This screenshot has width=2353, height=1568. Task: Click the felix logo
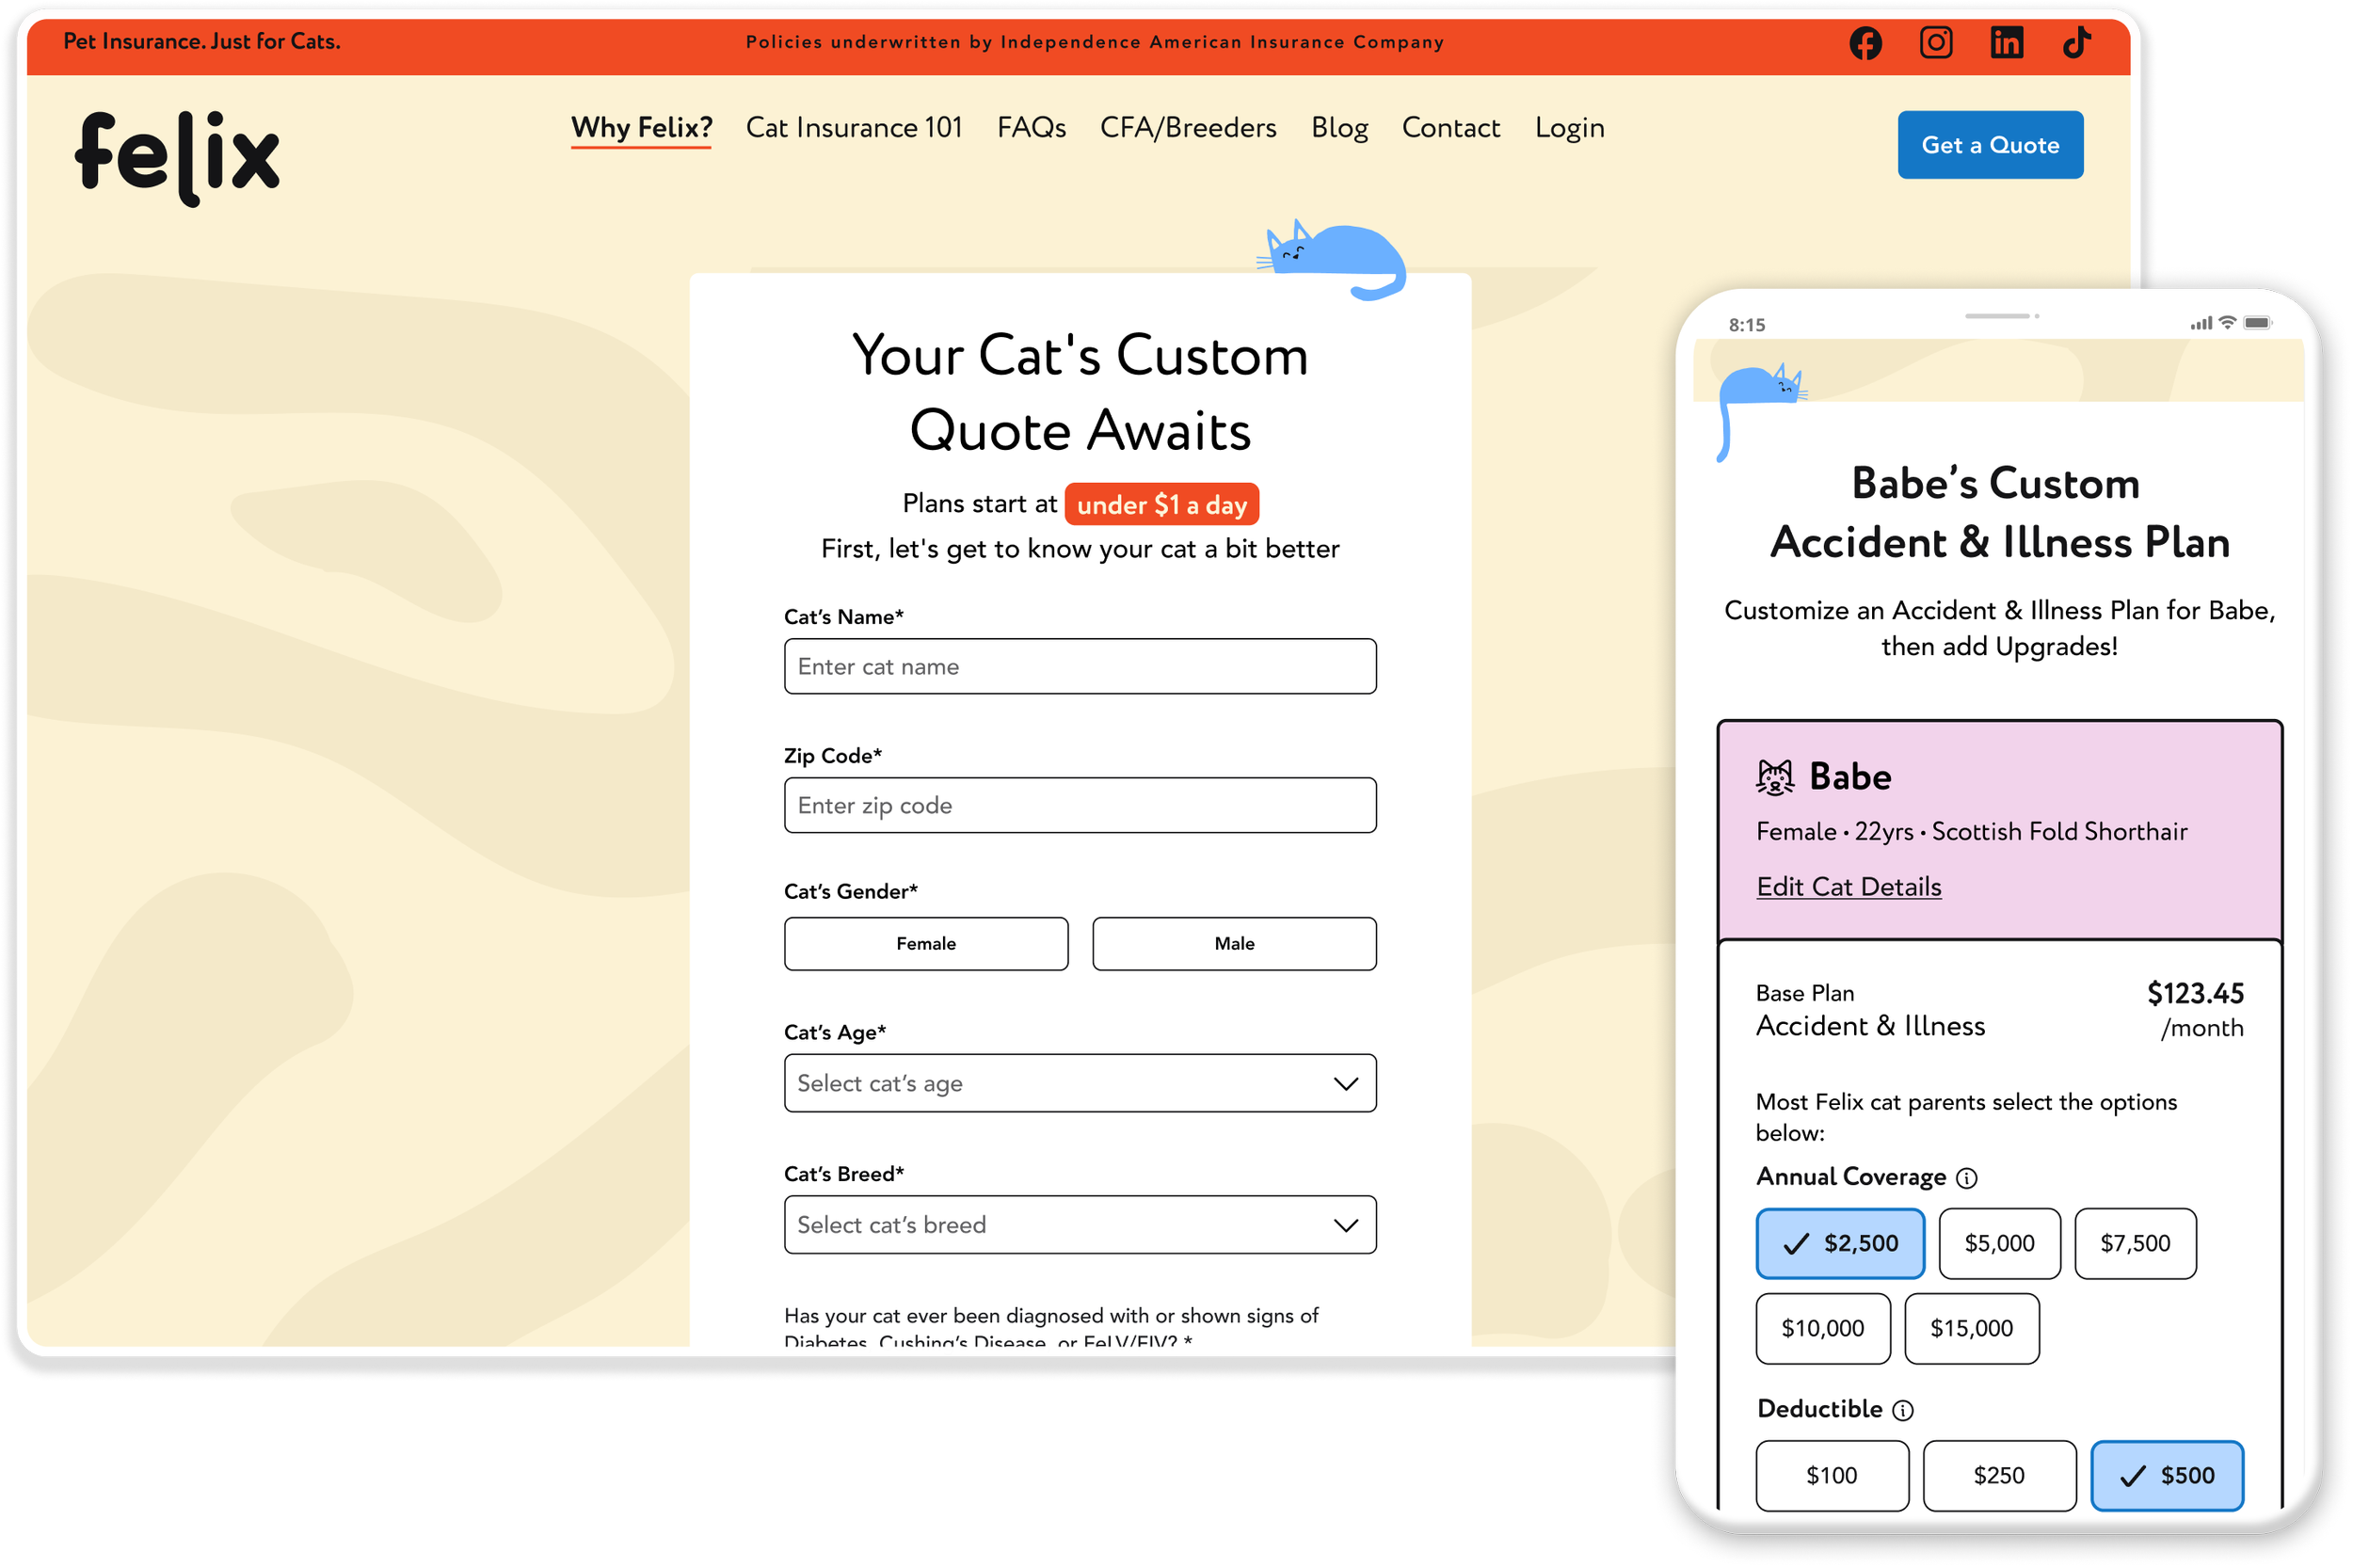178,157
